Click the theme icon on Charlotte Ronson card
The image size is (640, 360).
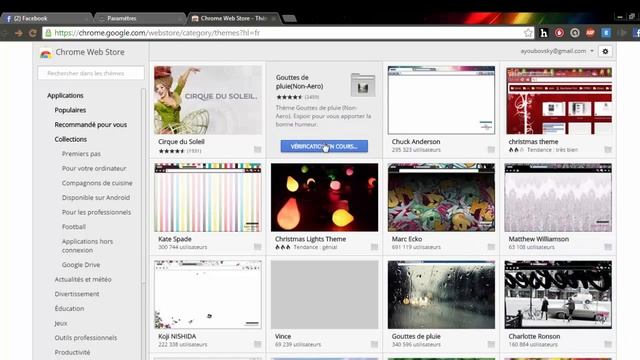pyautogui.click(x=608, y=344)
